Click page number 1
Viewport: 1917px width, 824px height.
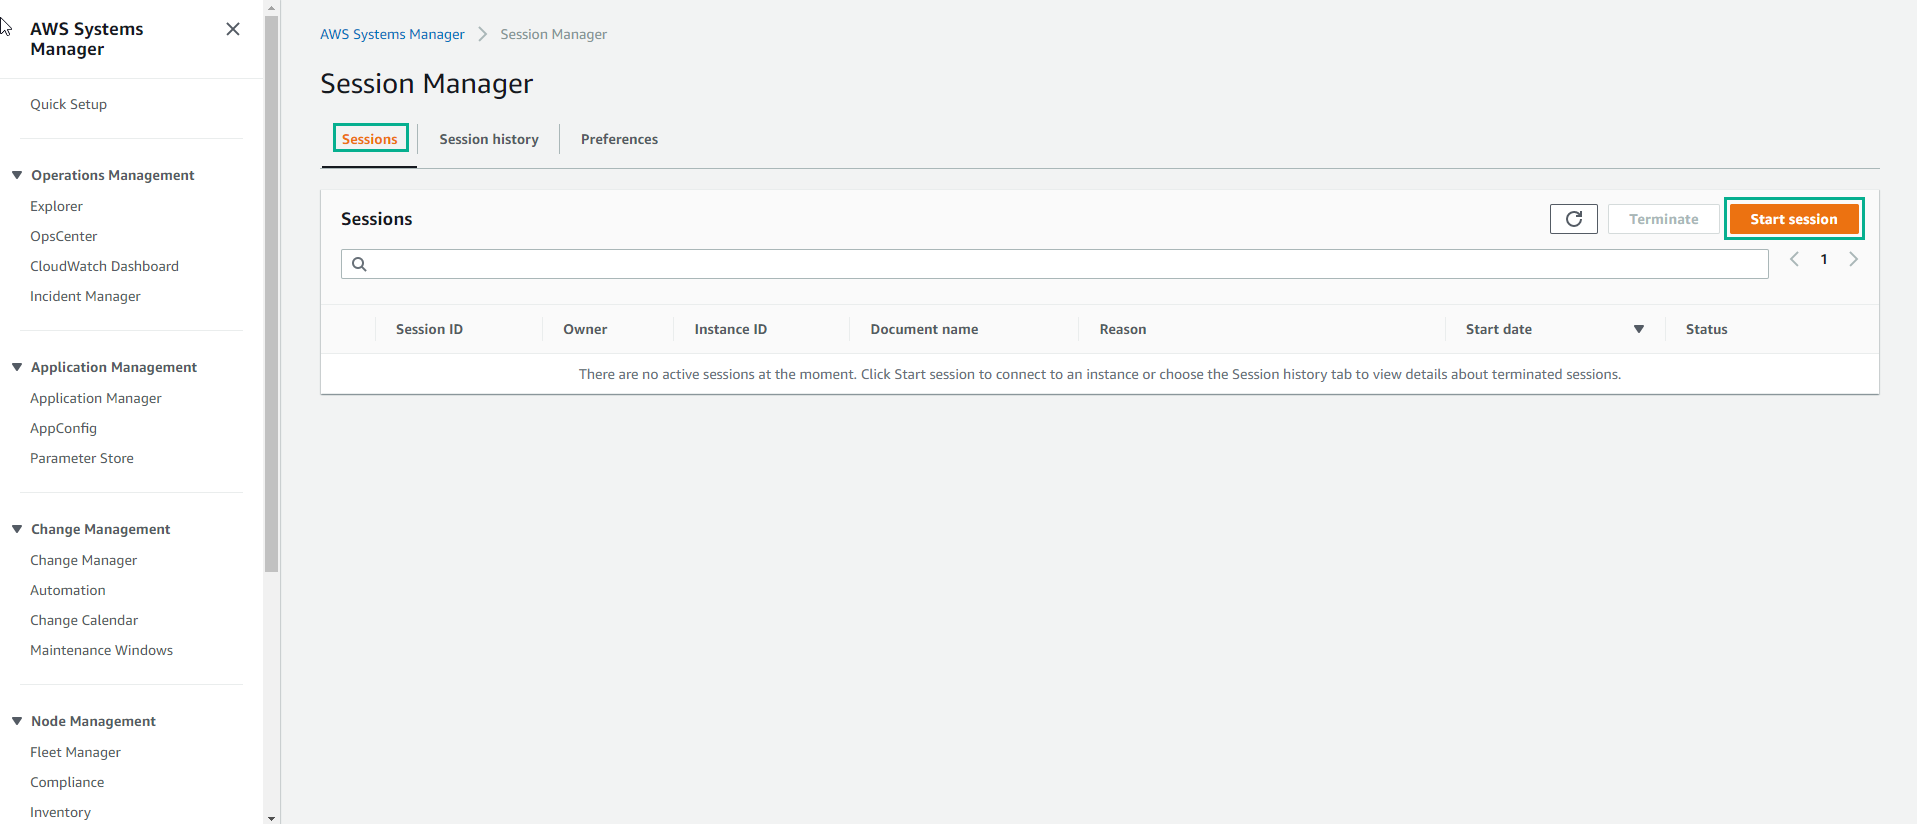pyautogui.click(x=1824, y=259)
